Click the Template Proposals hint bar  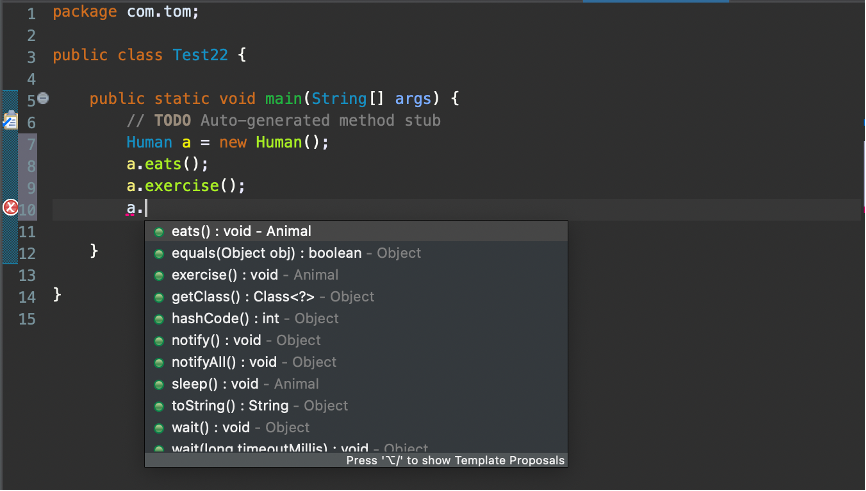pyautogui.click(x=356, y=461)
